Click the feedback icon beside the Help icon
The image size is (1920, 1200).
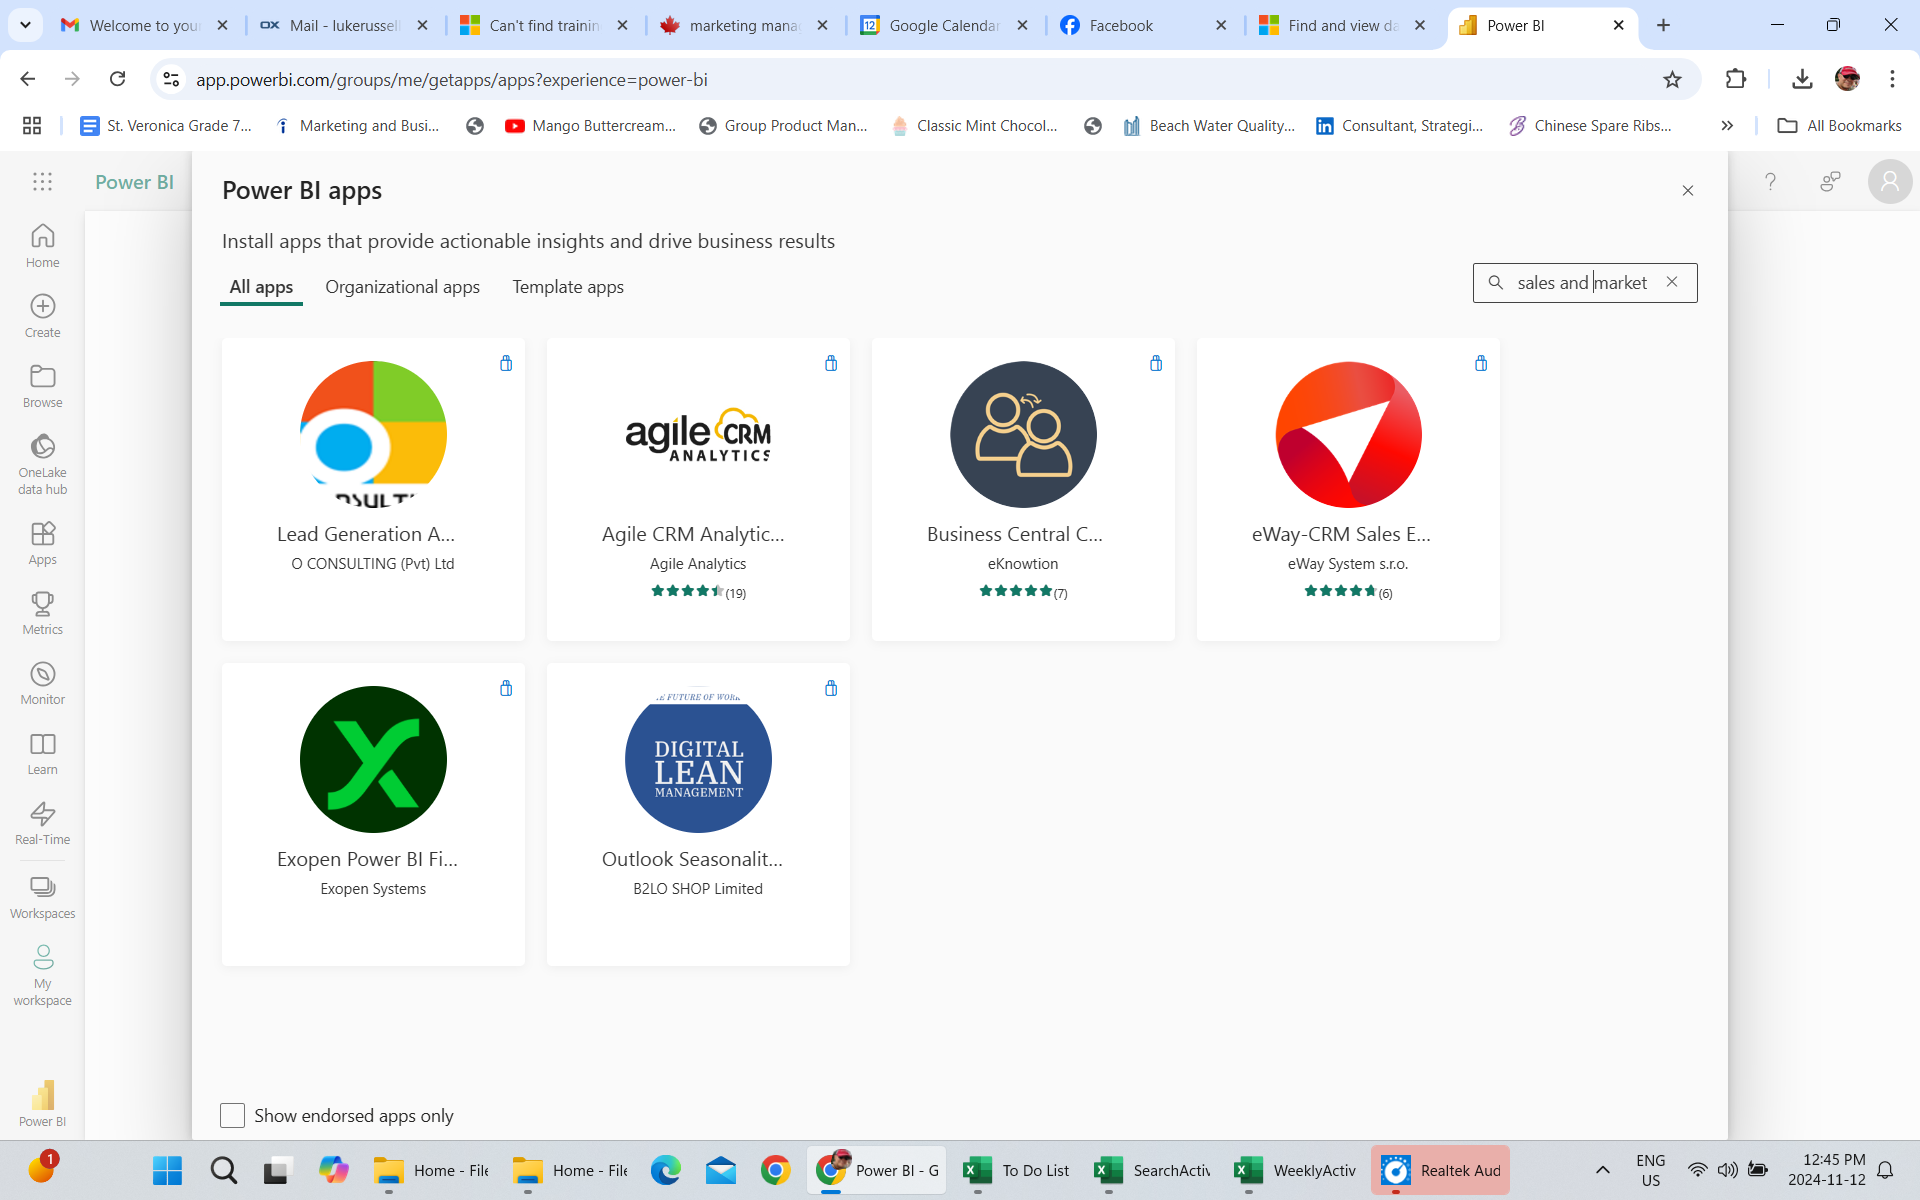(1830, 181)
